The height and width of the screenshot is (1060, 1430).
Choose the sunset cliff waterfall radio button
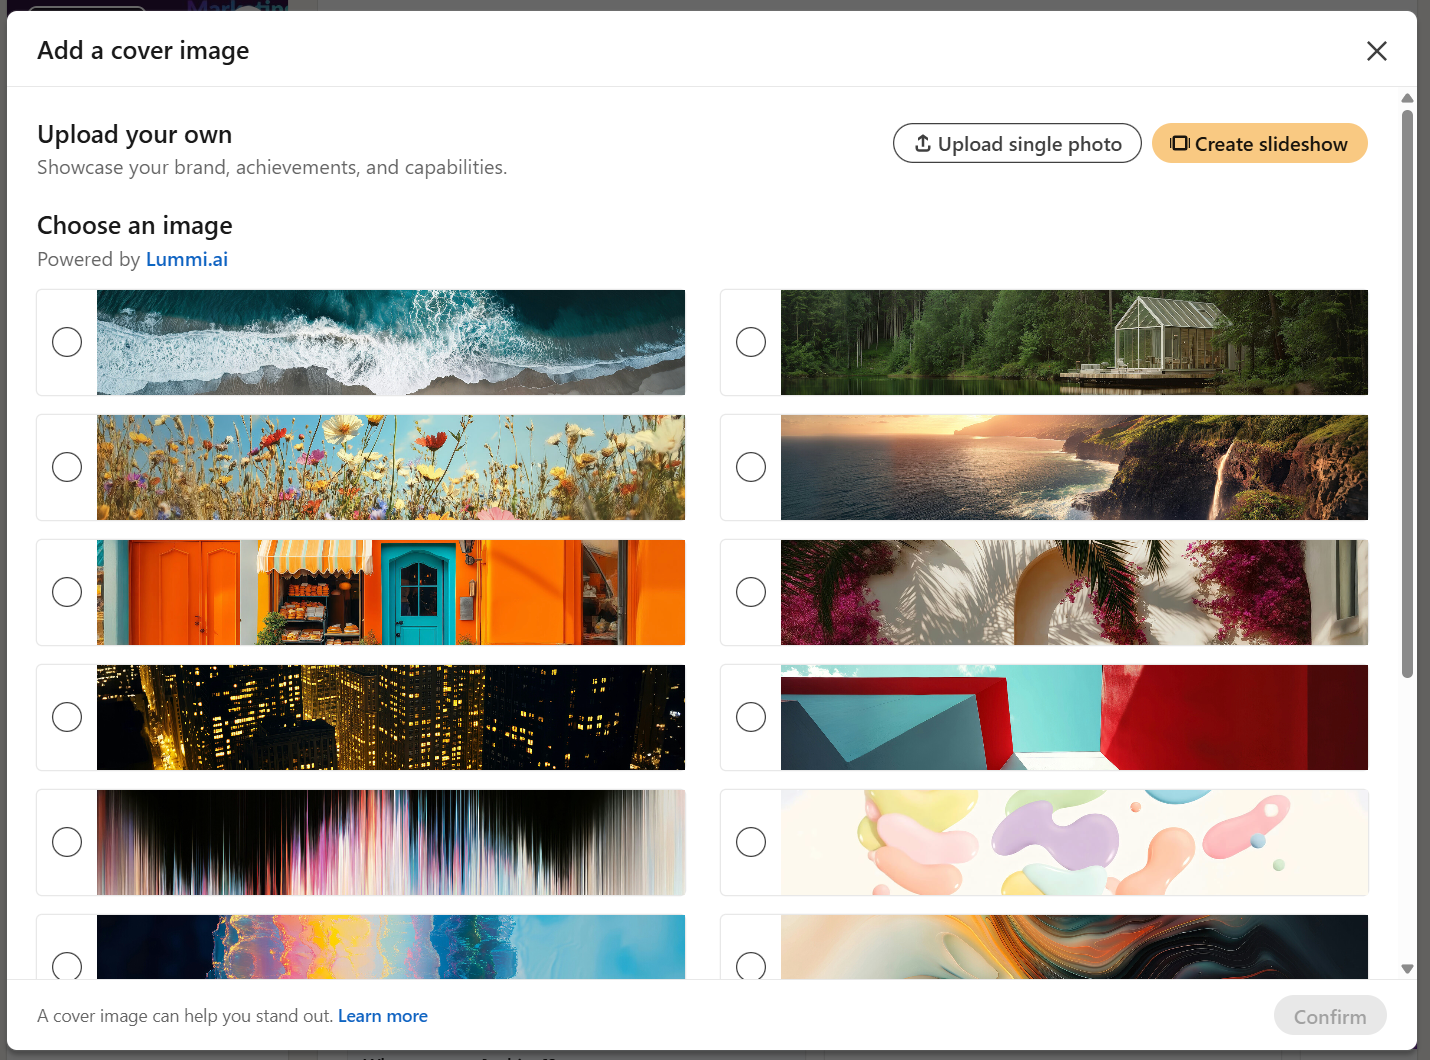coord(751,467)
